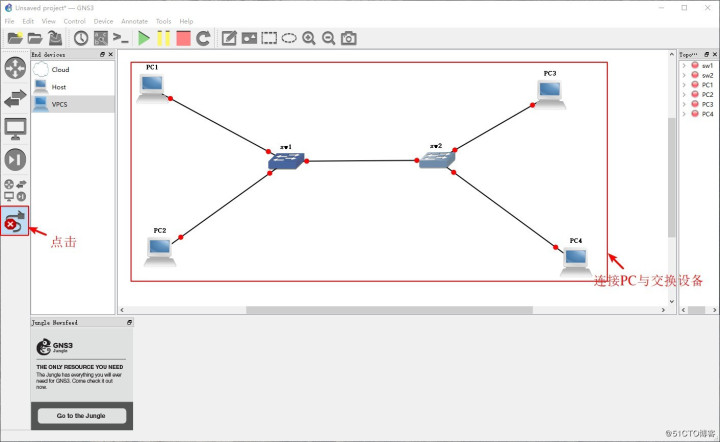Start all devices with green play button
The image size is (720, 442).
(144, 38)
